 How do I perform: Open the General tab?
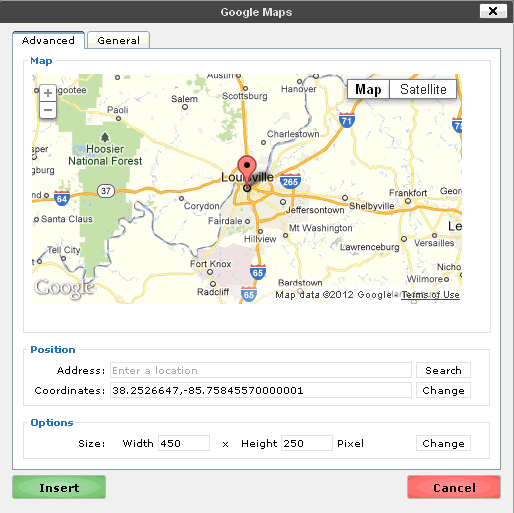tap(118, 40)
